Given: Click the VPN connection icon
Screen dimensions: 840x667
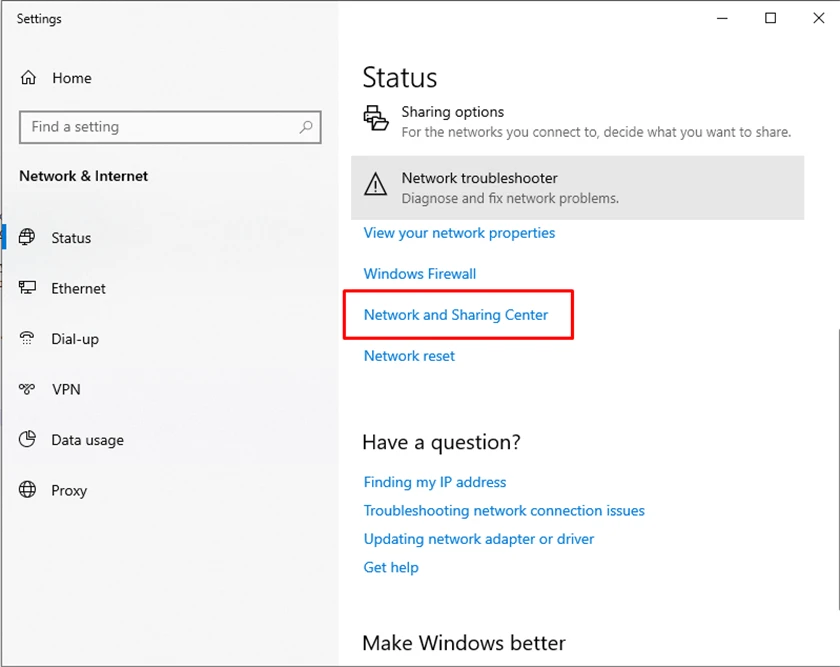Looking at the screenshot, I should (x=27, y=389).
